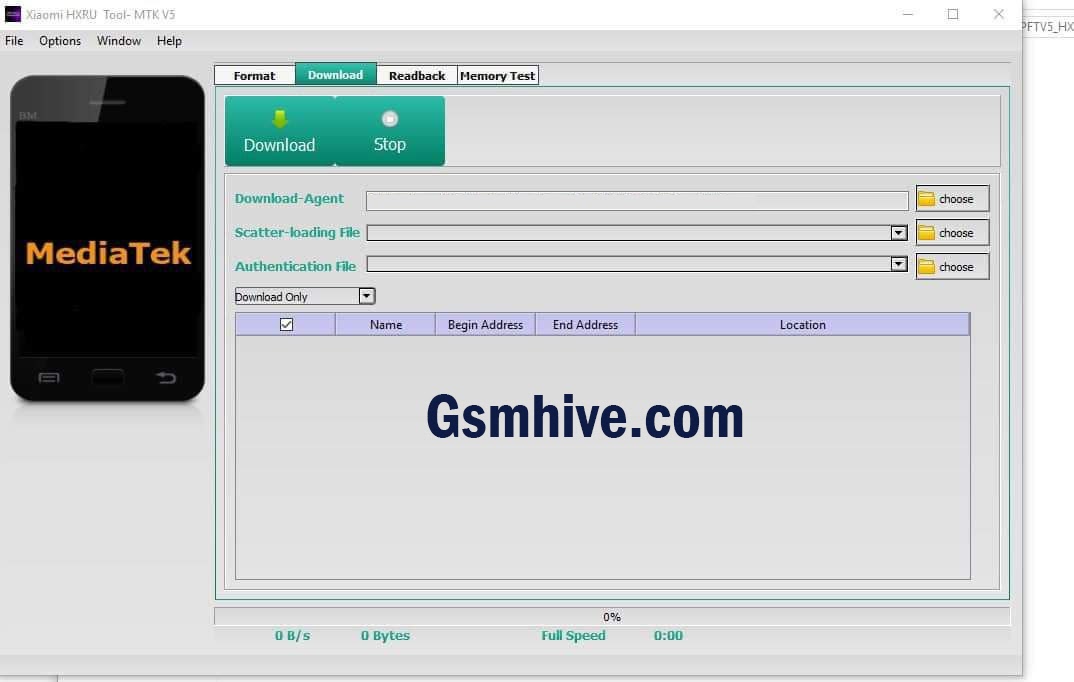Screen dimensions: 1074x682
Task: Open the Help menu
Action: pyautogui.click(x=169, y=41)
